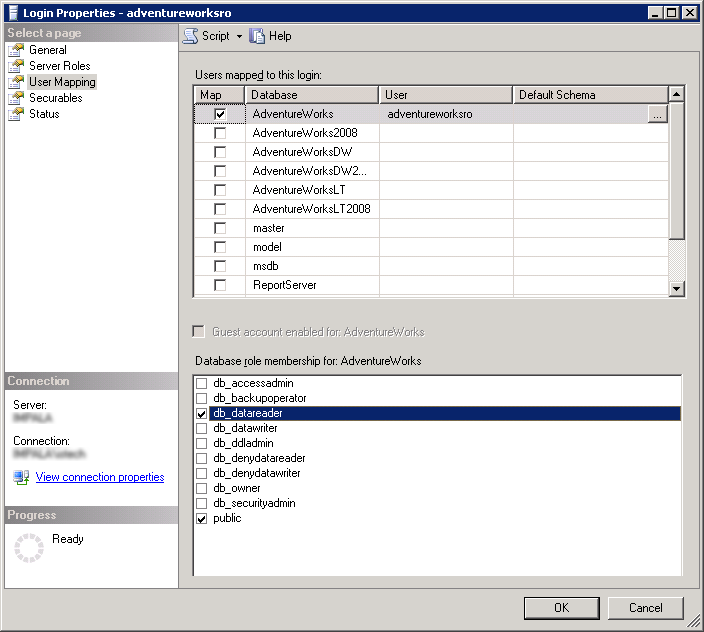Open the Script dropdown arrow

click(x=239, y=36)
